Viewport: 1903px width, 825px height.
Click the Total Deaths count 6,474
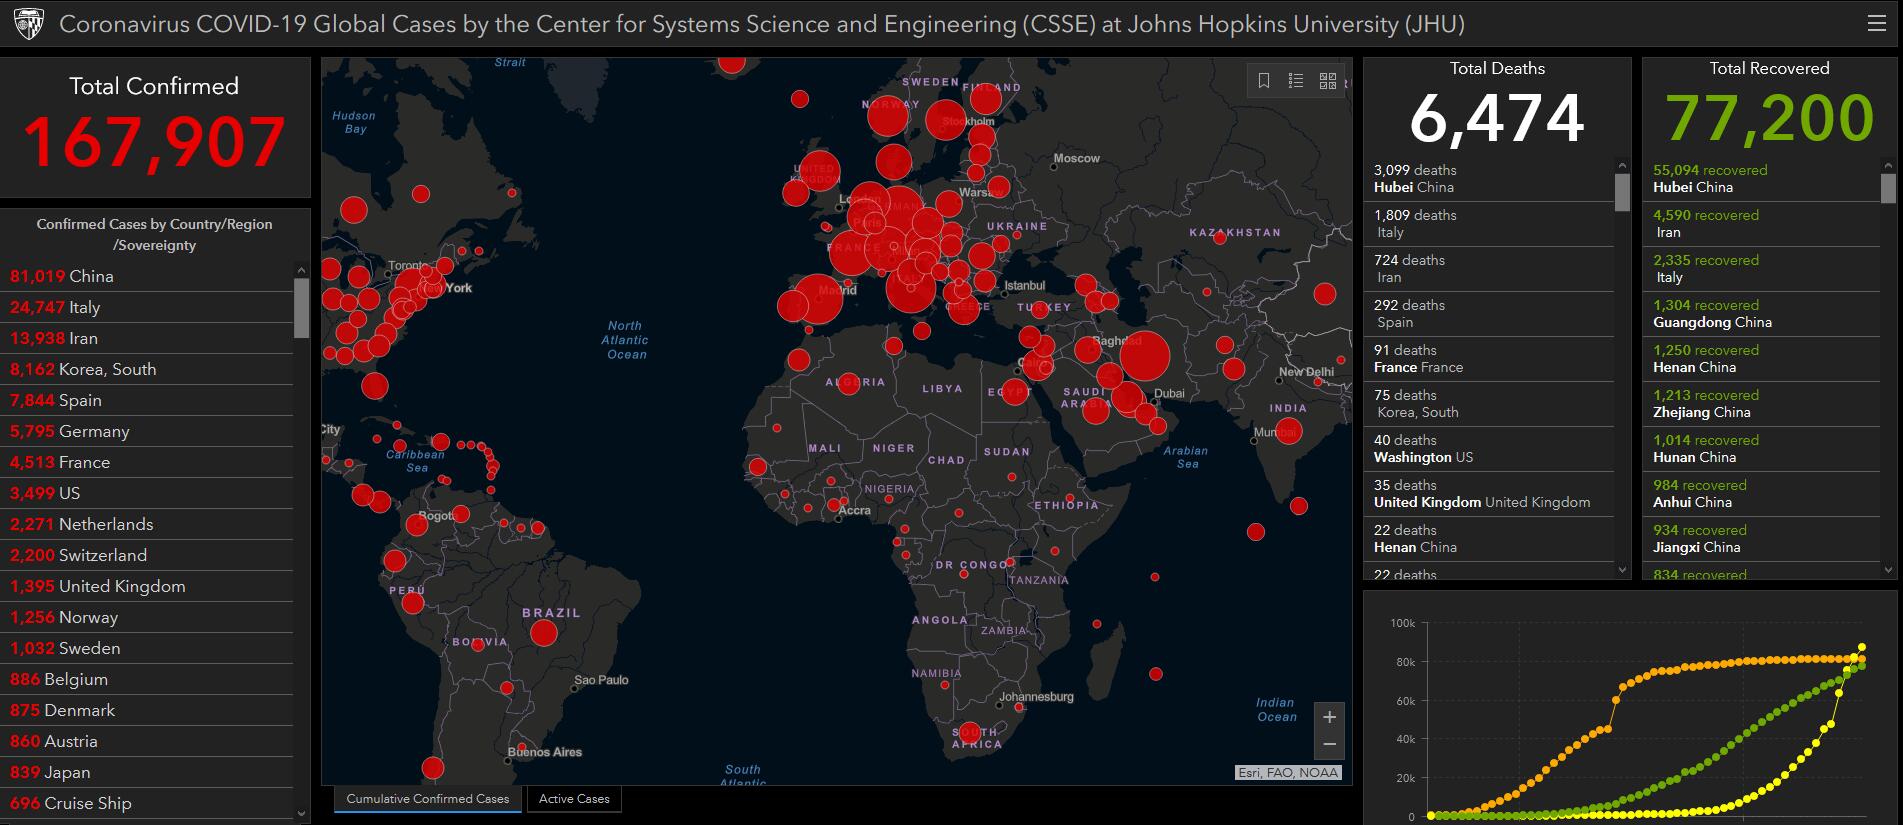[1497, 118]
